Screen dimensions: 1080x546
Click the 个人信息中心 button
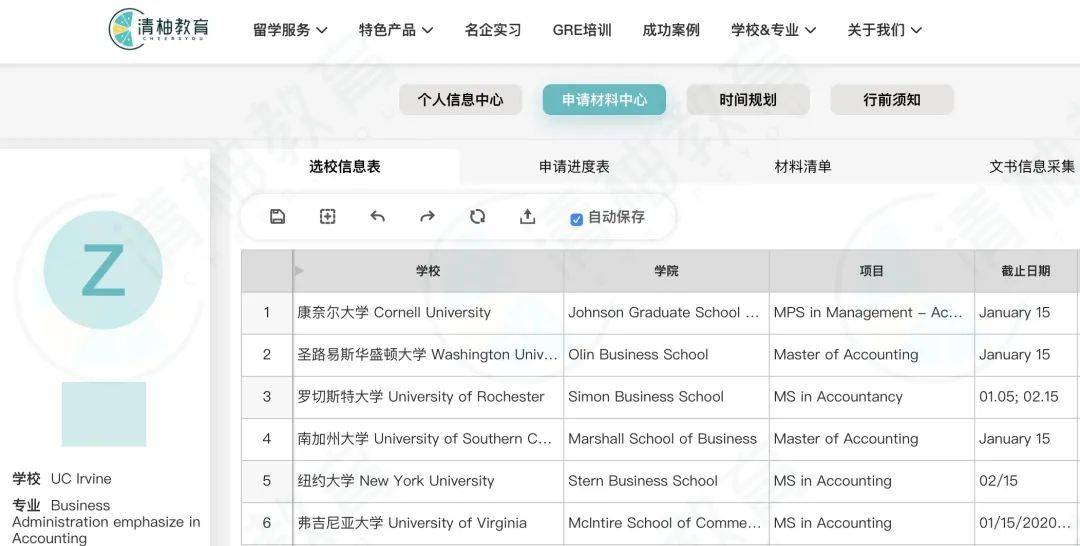click(x=460, y=99)
